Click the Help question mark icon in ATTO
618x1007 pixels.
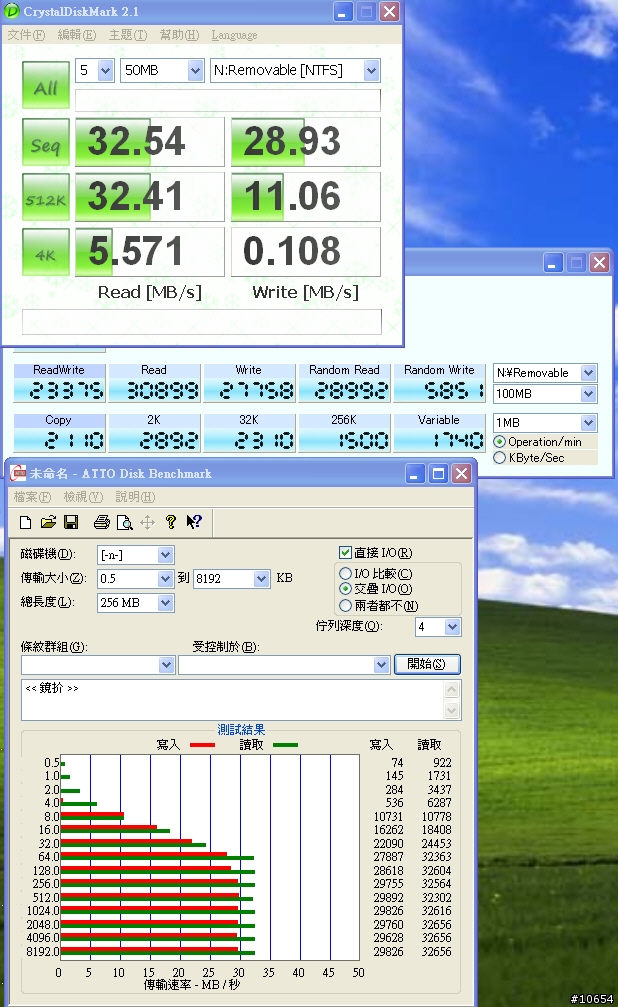(x=171, y=522)
